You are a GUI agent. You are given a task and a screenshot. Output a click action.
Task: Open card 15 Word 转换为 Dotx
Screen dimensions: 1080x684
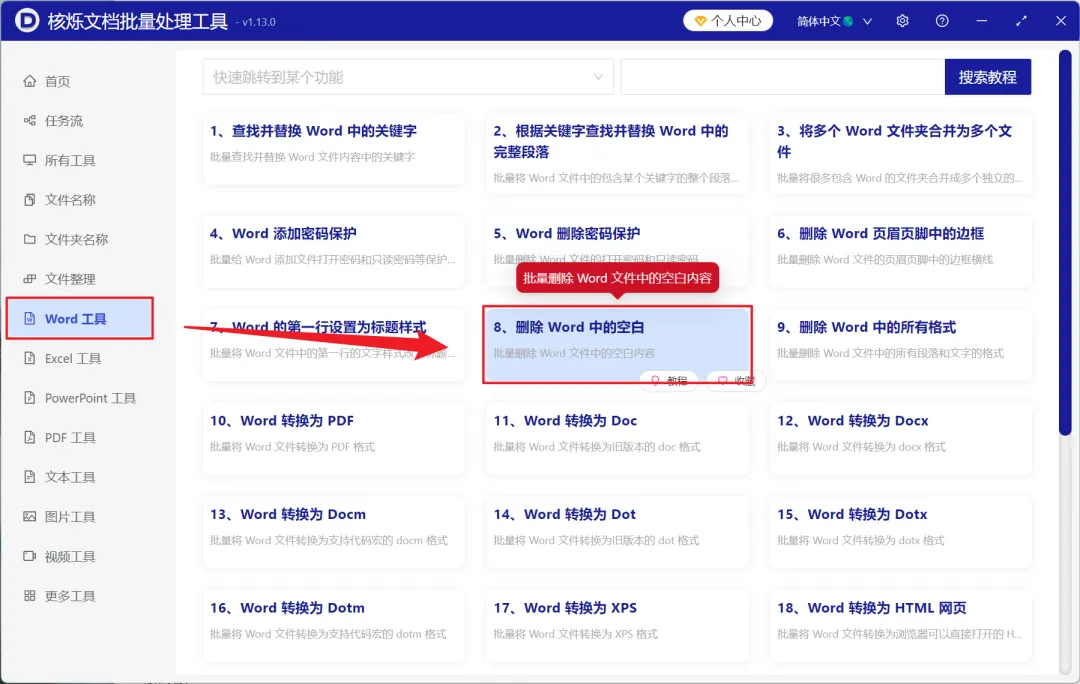point(900,532)
